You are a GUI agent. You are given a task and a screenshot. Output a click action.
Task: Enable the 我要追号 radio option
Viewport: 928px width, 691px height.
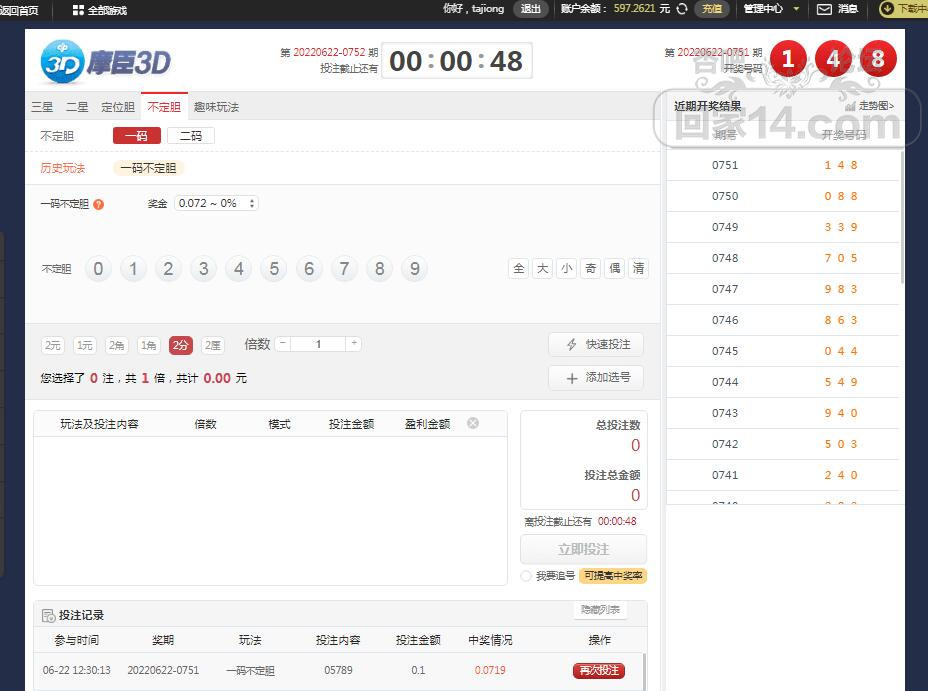[526, 576]
